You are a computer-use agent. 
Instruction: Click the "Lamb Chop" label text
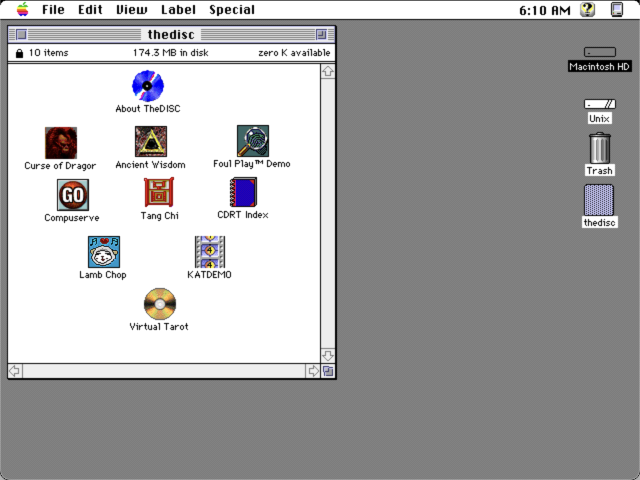tap(103, 275)
